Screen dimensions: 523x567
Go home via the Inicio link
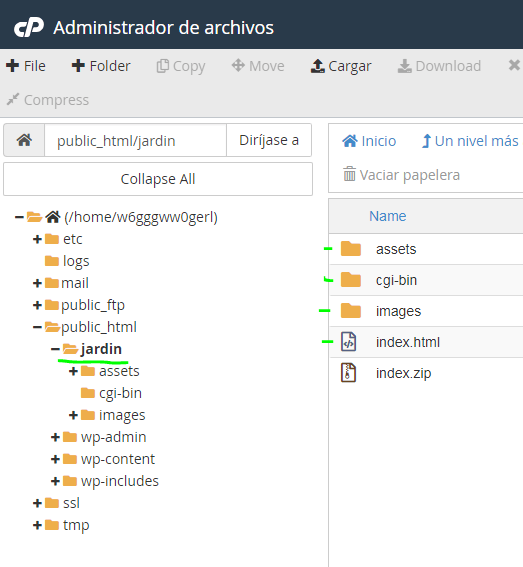(x=369, y=141)
